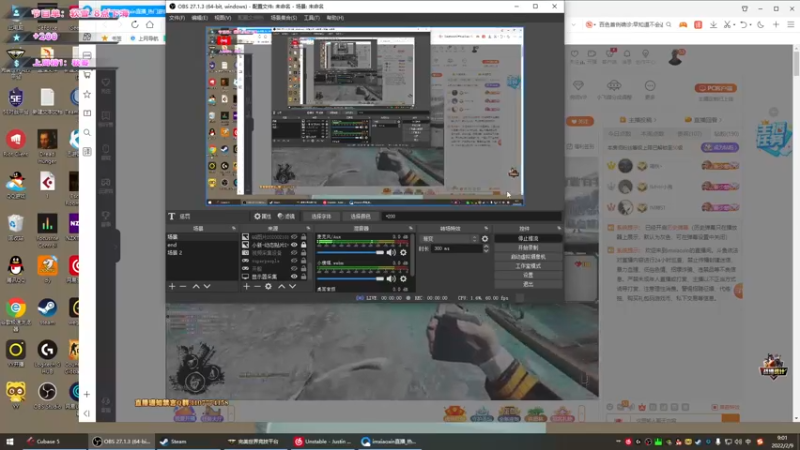800x450 pixels.
Task: Open dropdown arrow next to scissors icon
Action: (734, 25)
